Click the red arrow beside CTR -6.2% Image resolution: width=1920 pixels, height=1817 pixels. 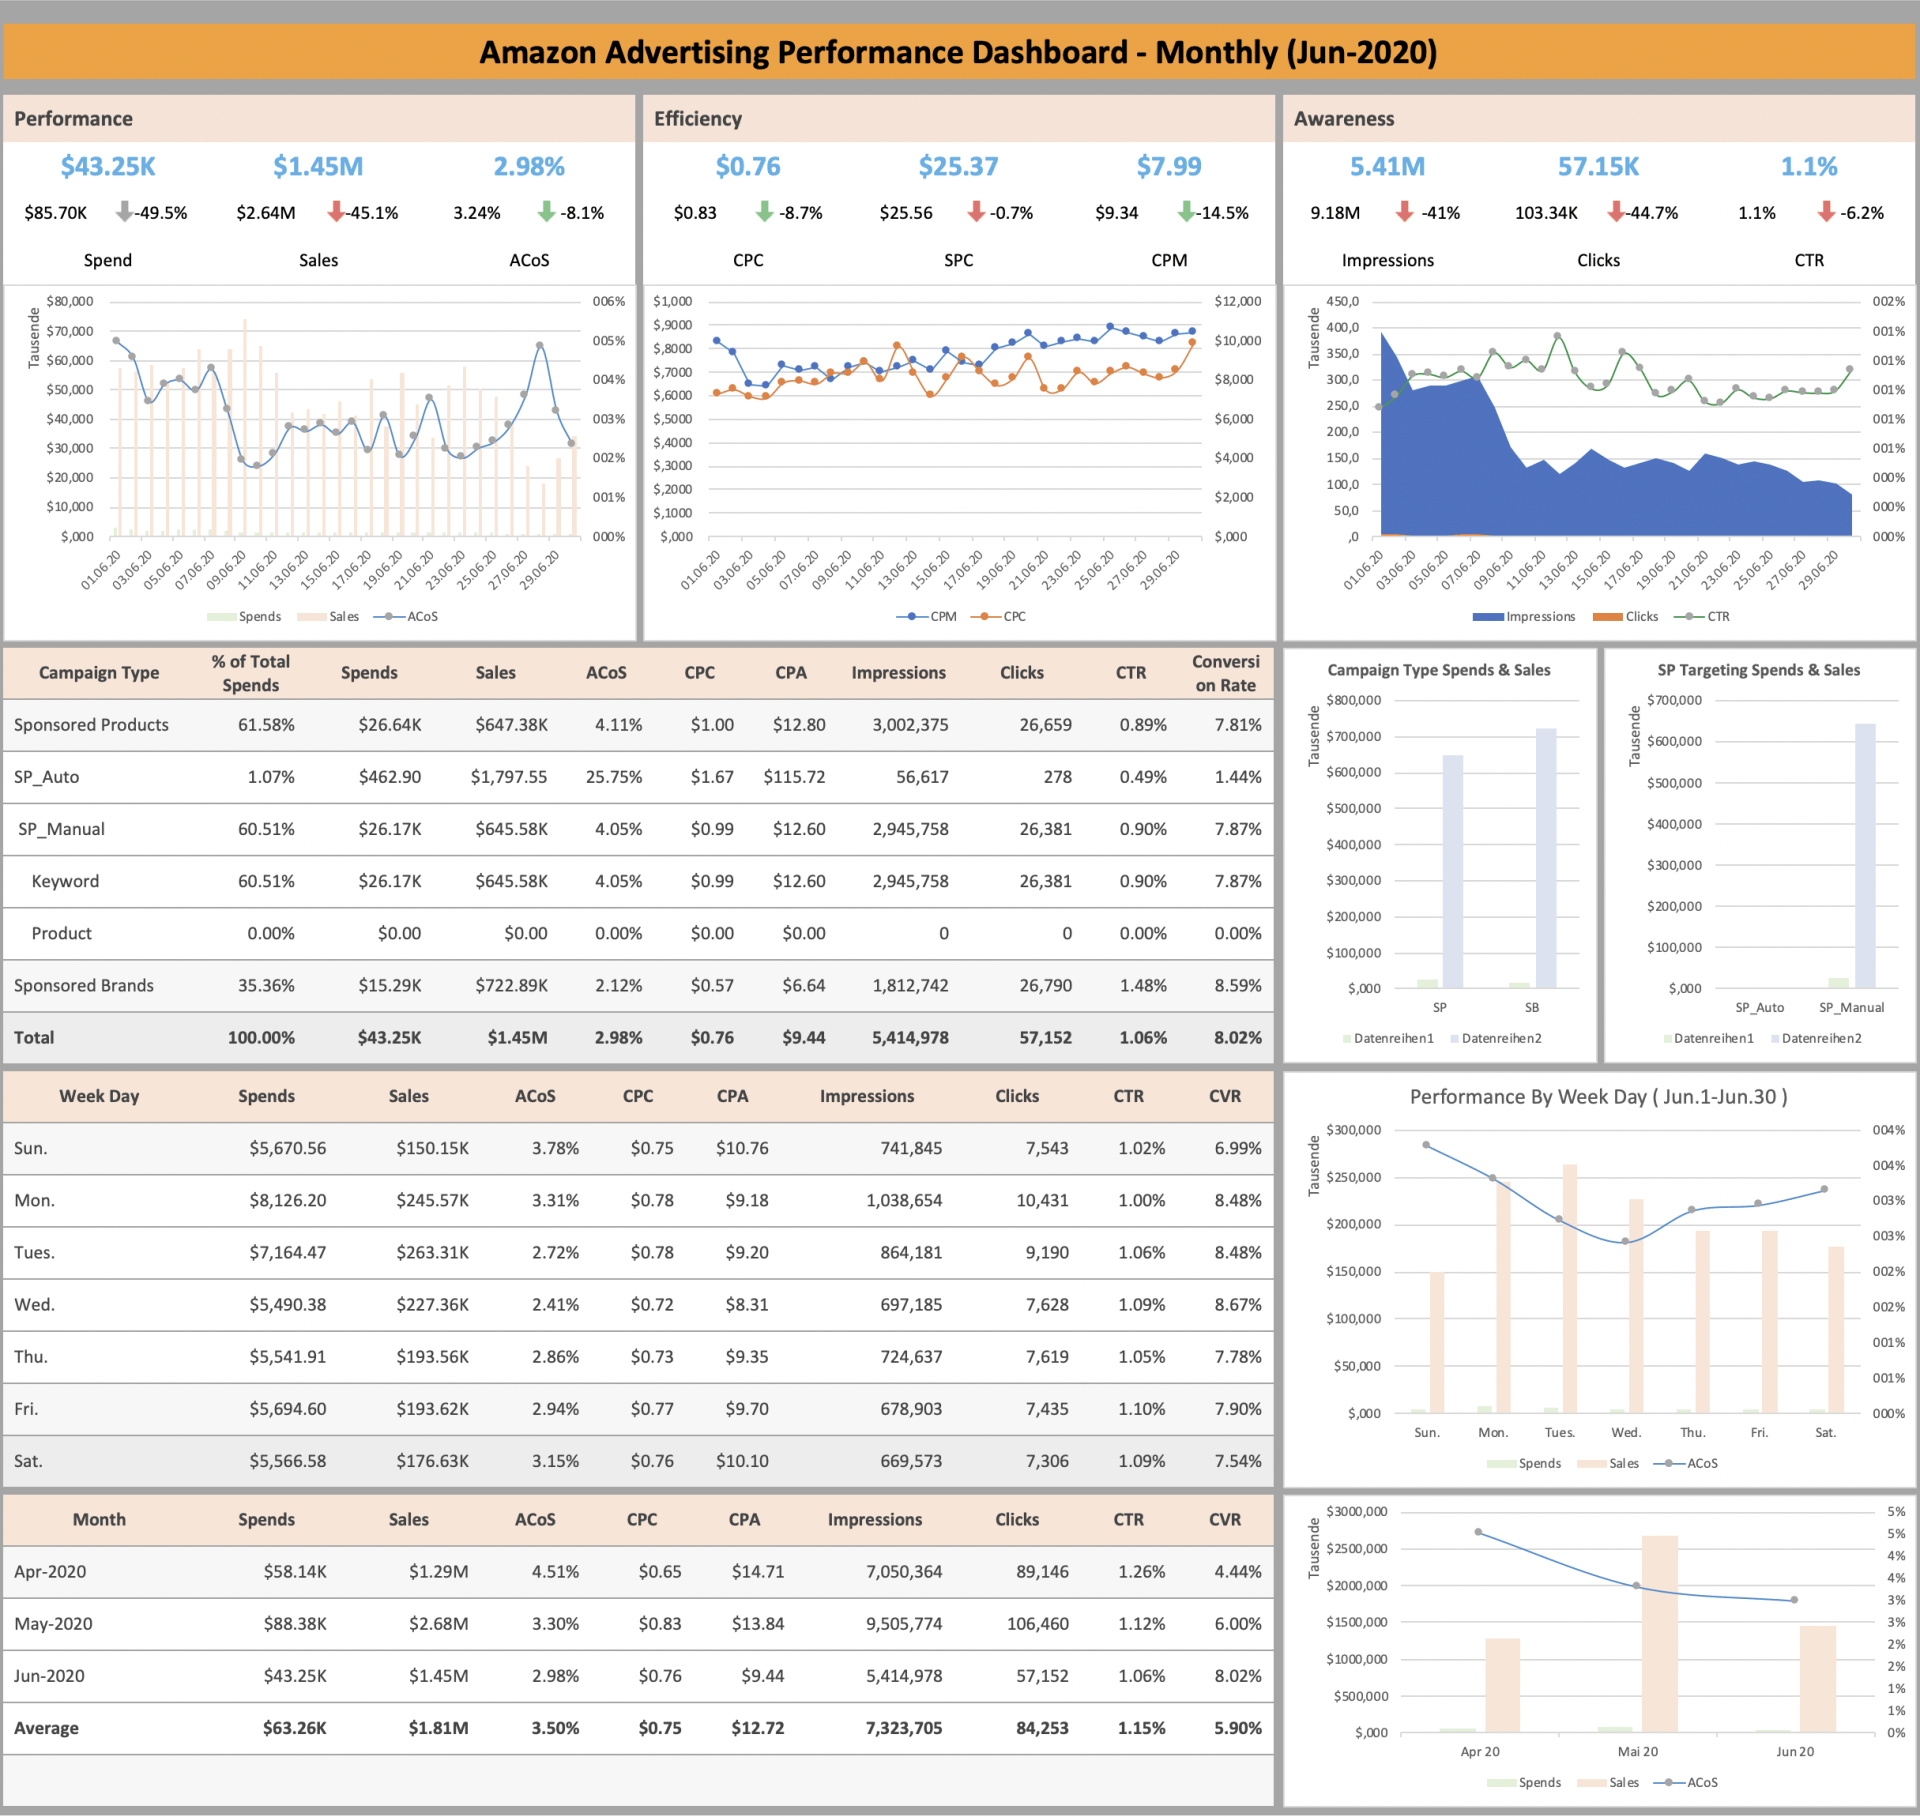[1827, 212]
